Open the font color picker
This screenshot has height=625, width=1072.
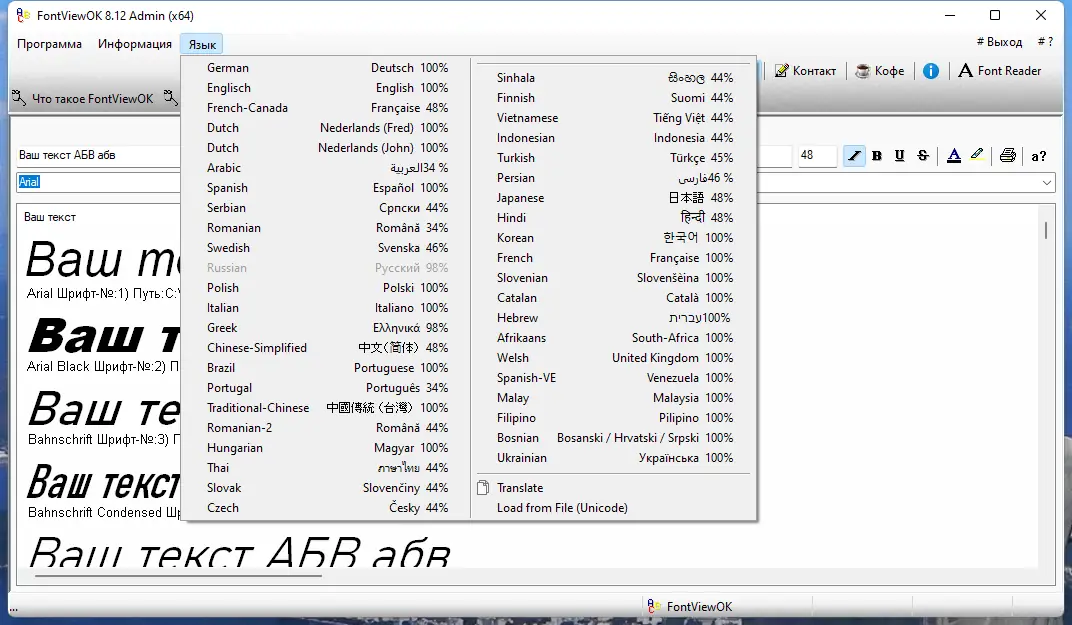click(954, 156)
